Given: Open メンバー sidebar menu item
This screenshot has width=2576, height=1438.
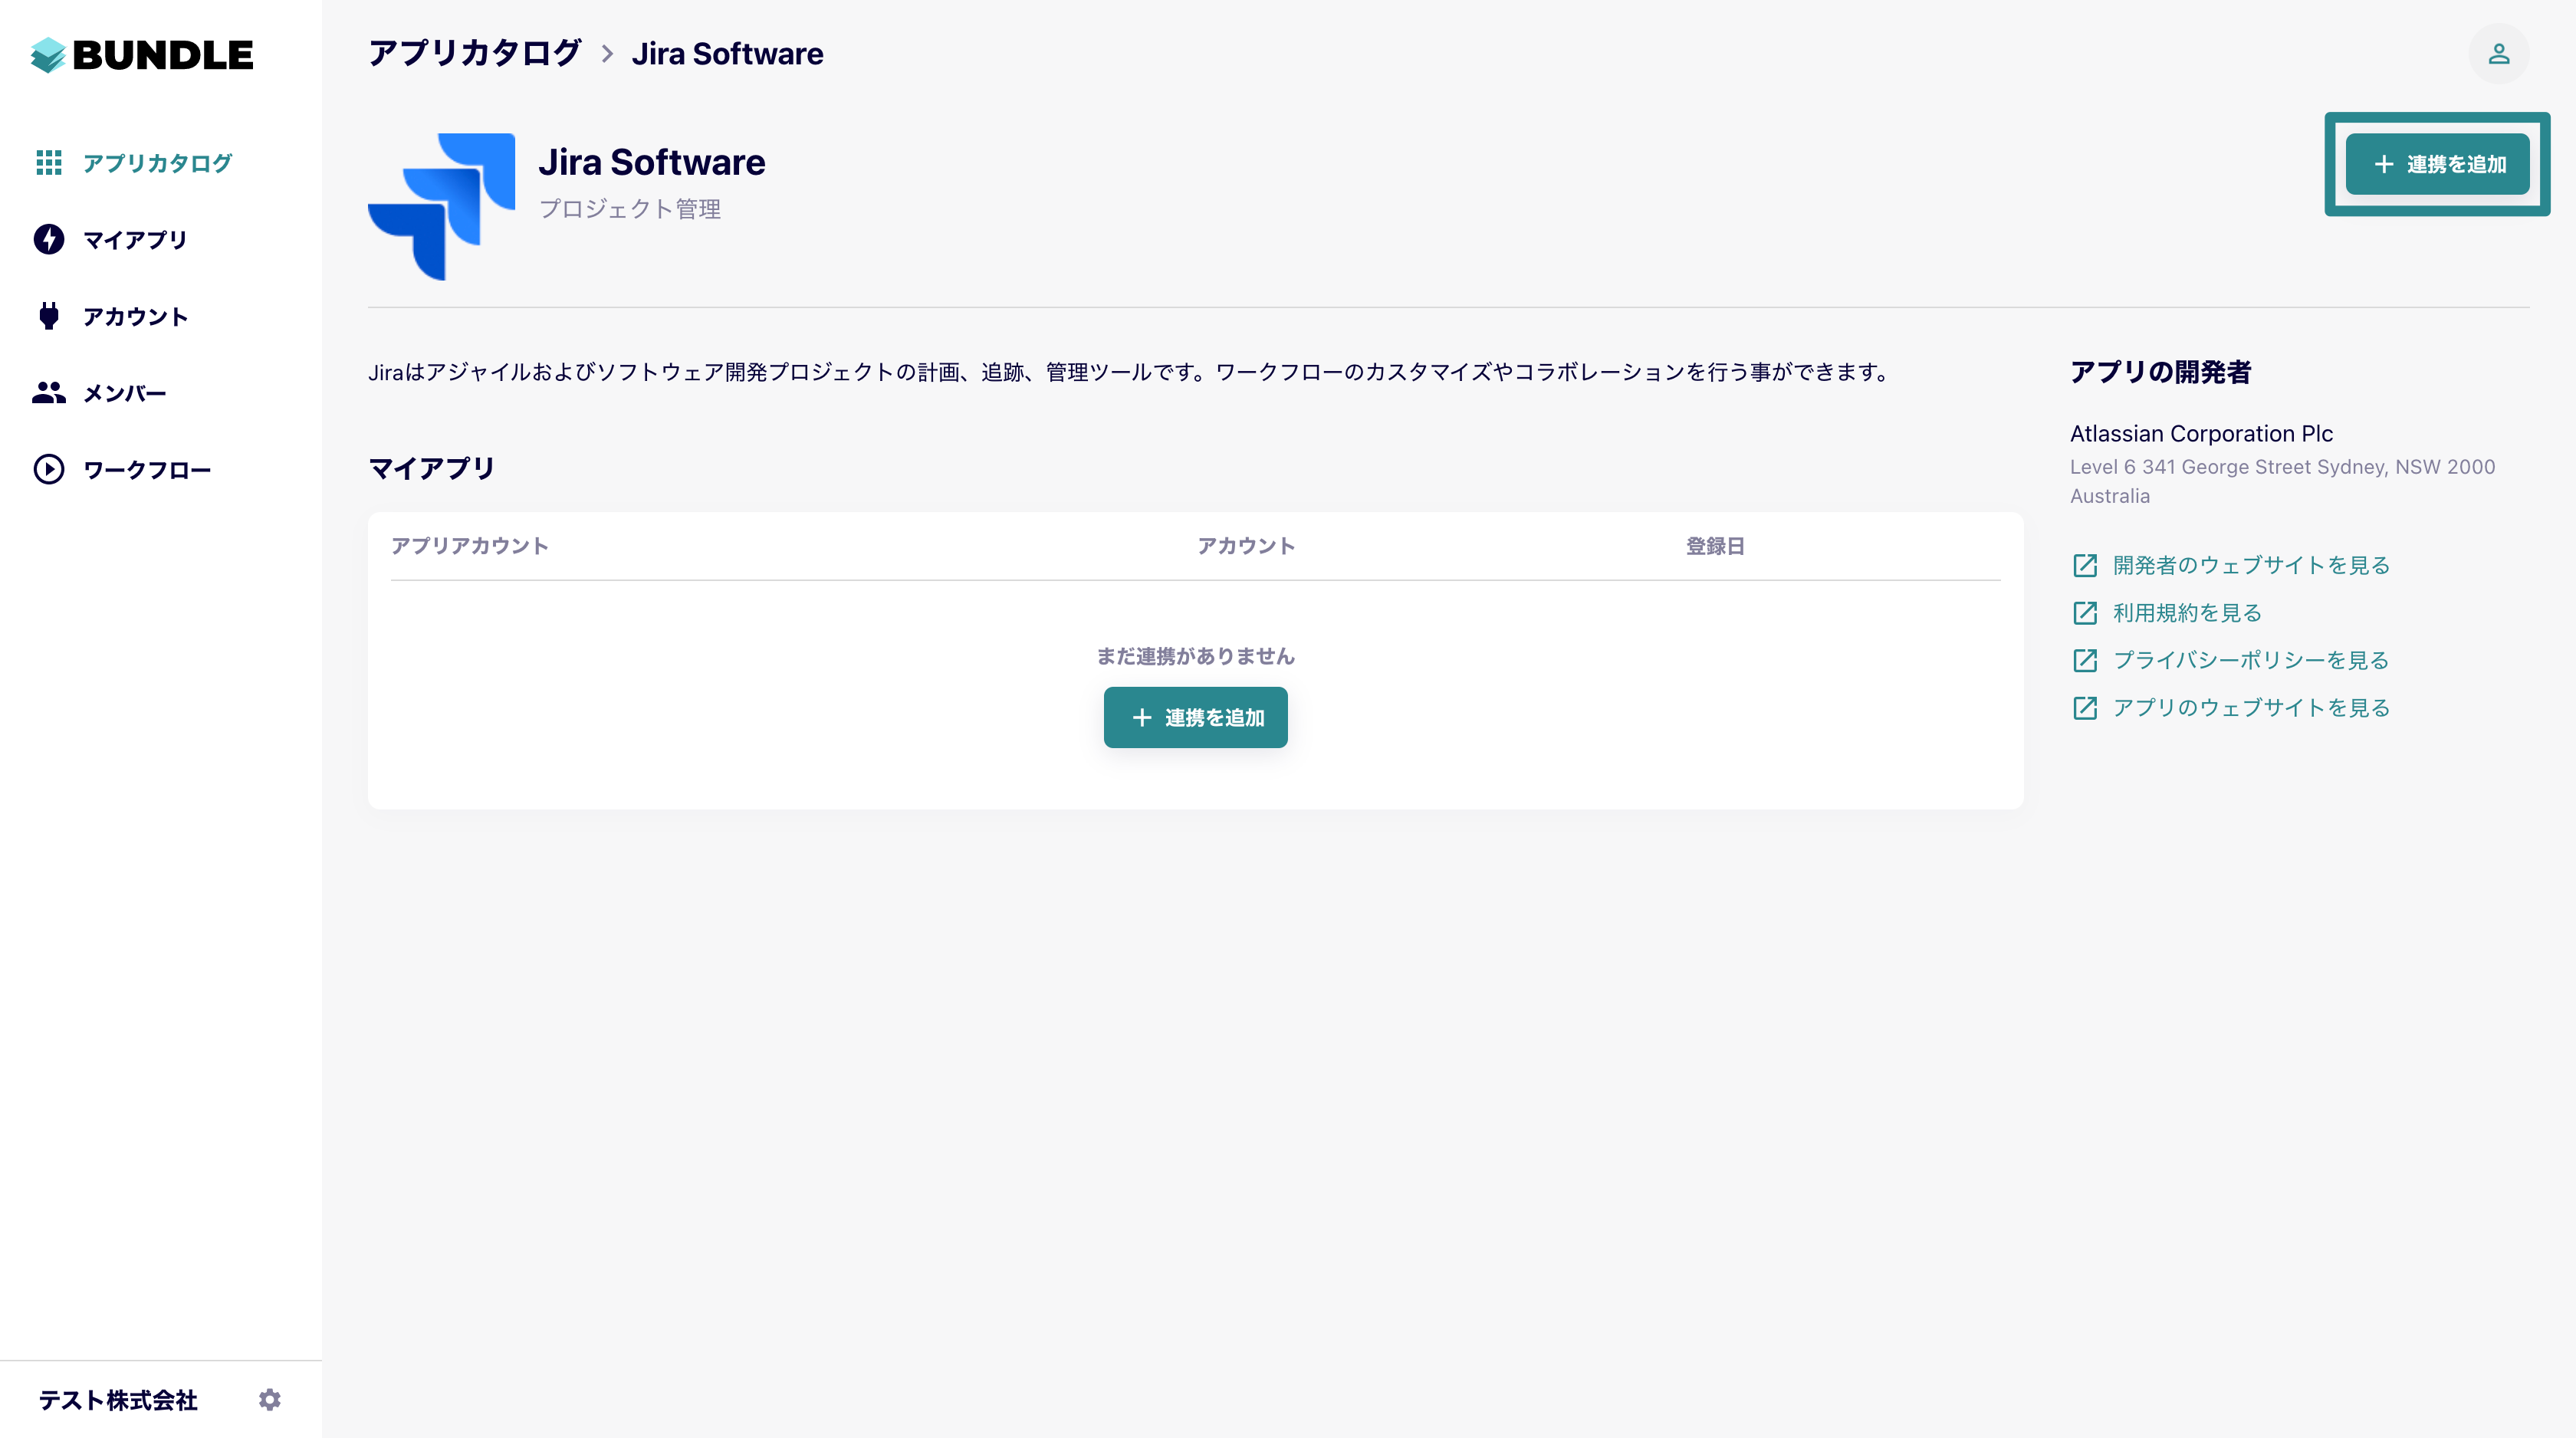Looking at the screenshot, I should [125, 394].
